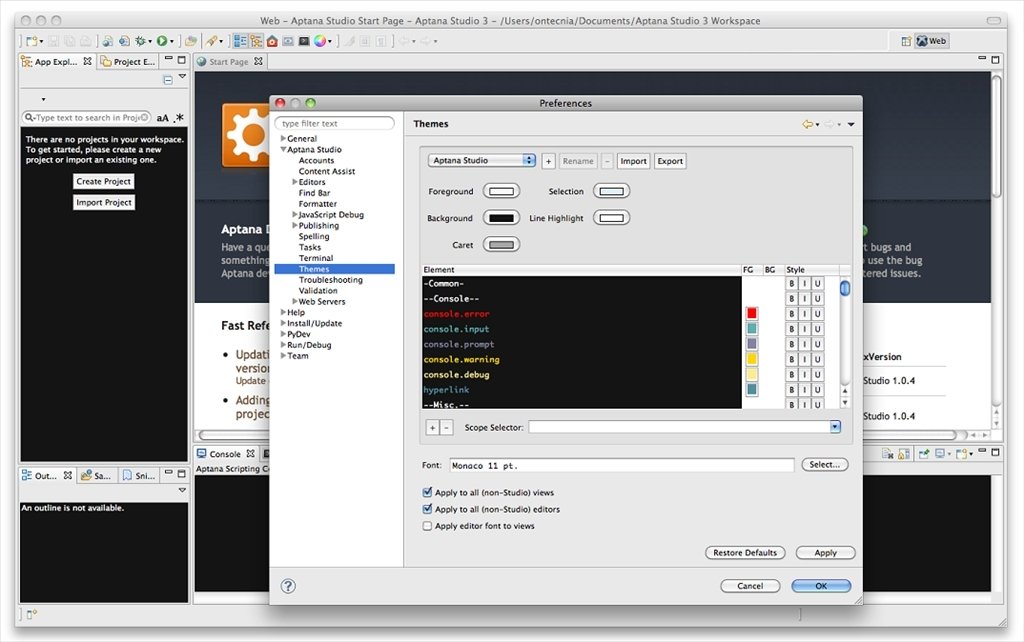Click the aA case-sensitive search icon
This screenshot has height=642, width=1024.
[163, 118]
